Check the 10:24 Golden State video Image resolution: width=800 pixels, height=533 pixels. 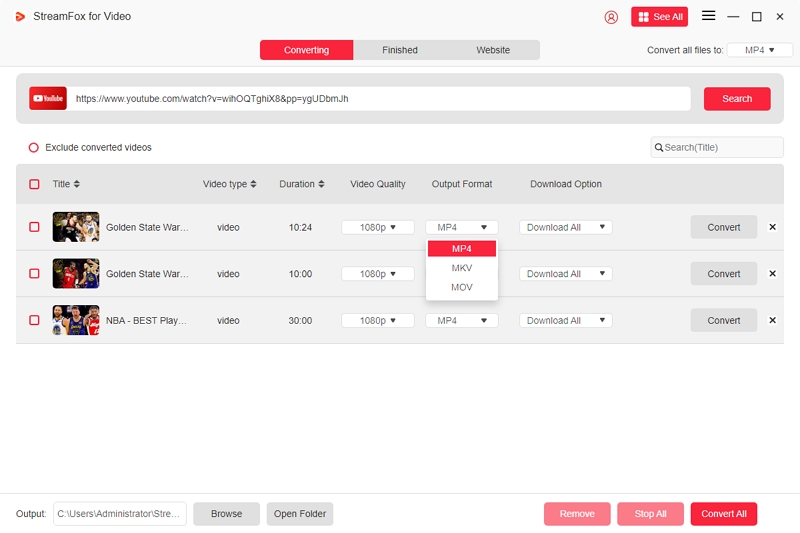click(34, 227)
